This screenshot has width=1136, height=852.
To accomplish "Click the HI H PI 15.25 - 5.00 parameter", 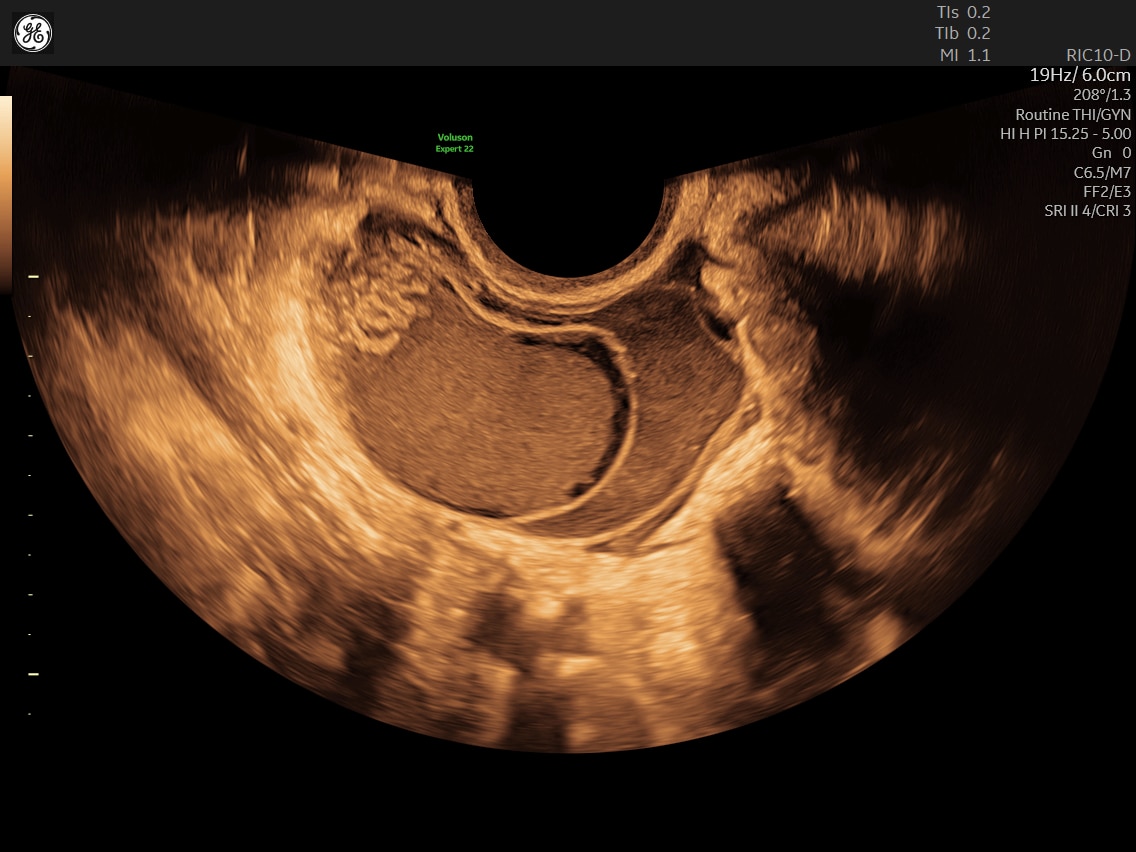I will [1065, 133].
